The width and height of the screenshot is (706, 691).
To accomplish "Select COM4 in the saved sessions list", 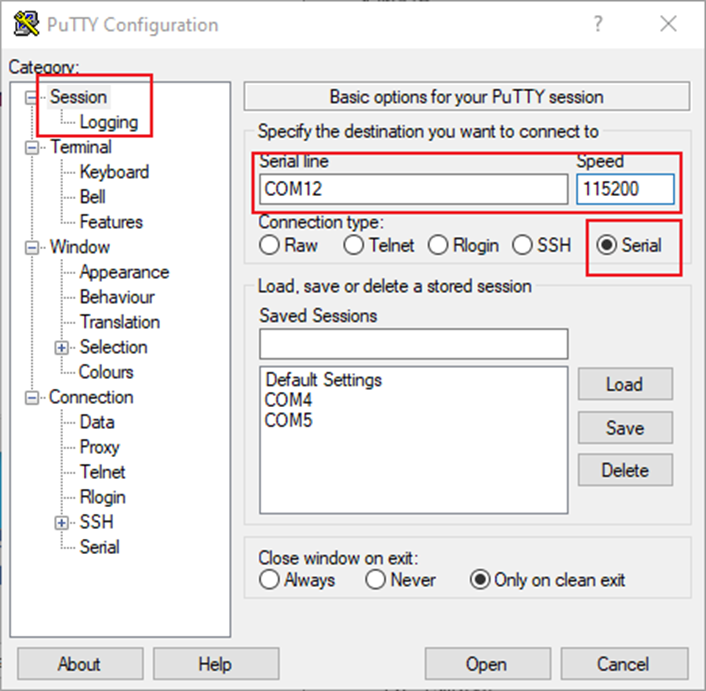I will pyautogui.click(x=288, y=400).
